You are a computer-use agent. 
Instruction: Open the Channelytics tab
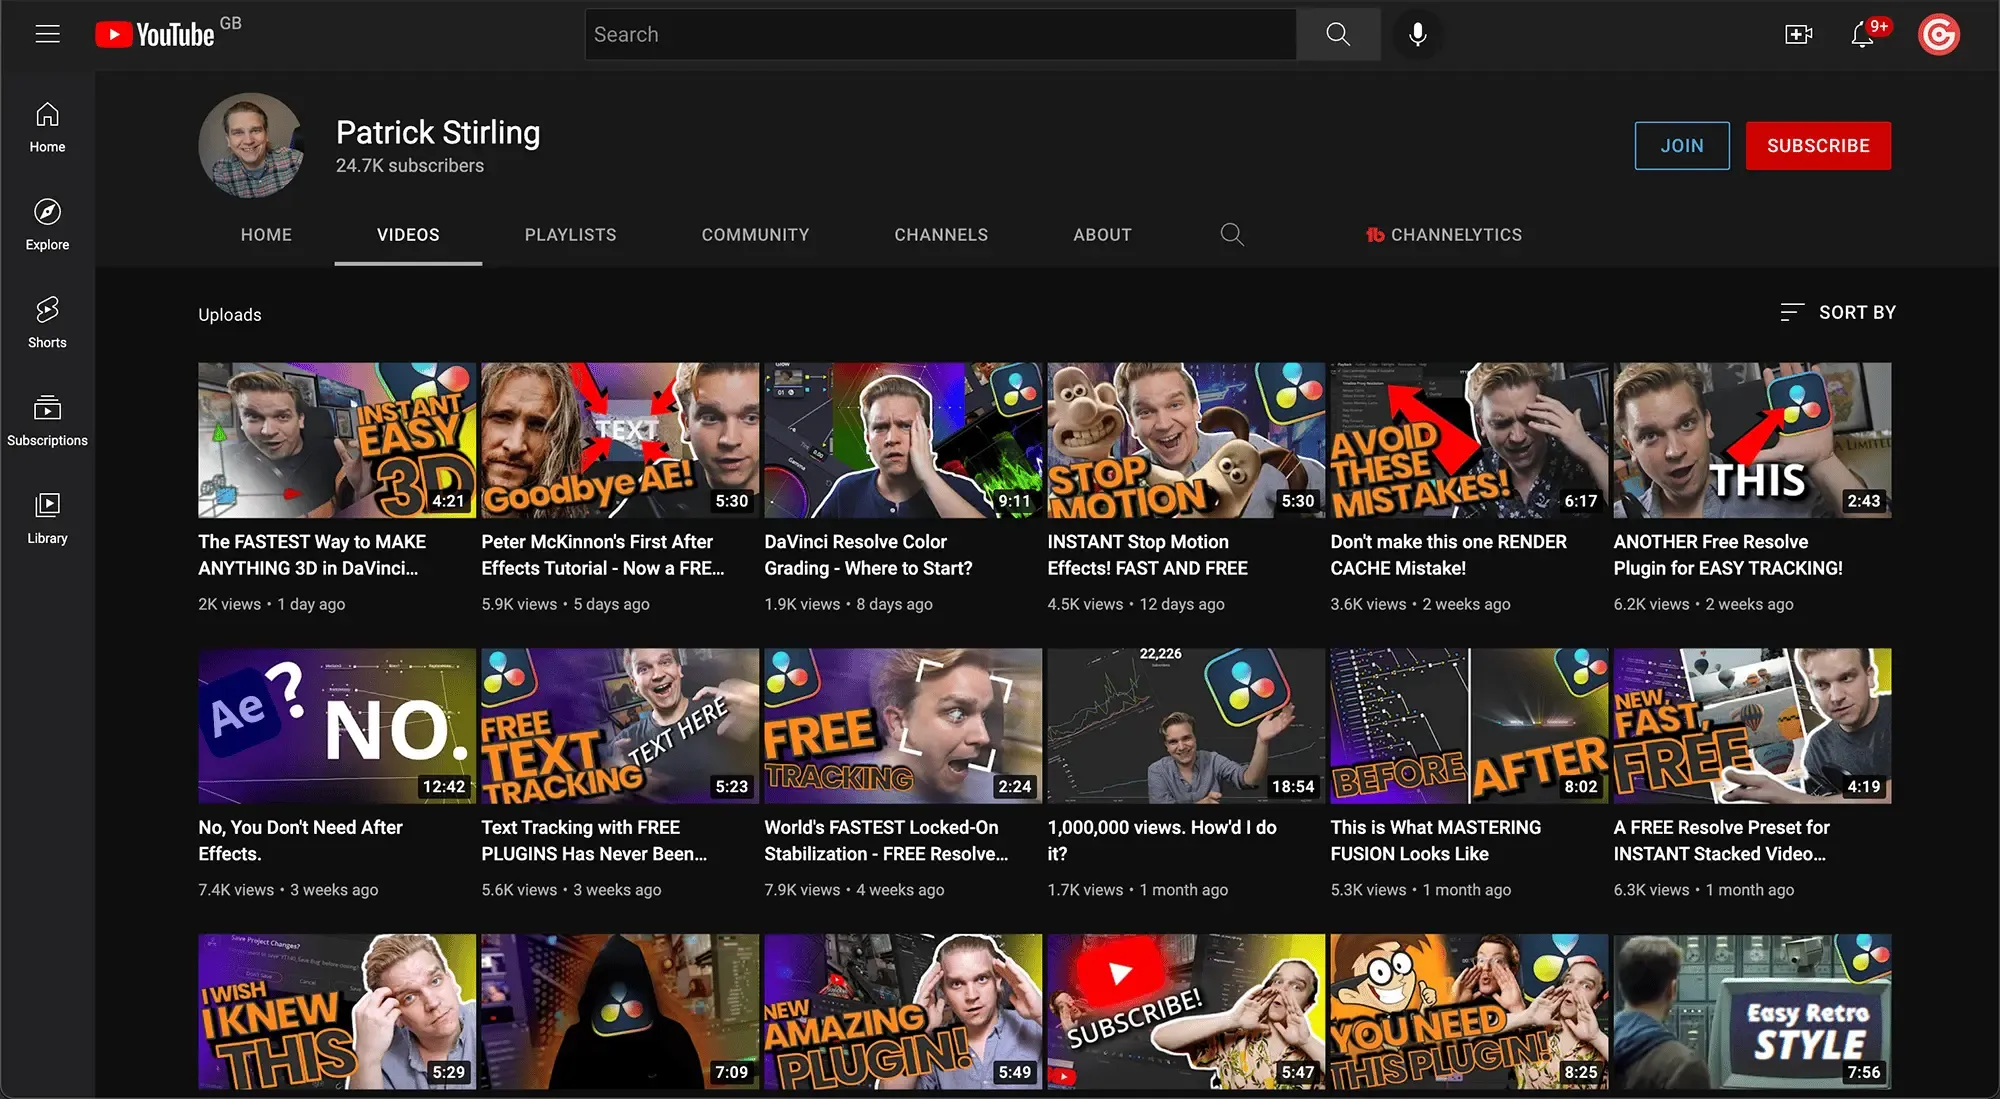pyautogui.click(x=1444, y=234)
